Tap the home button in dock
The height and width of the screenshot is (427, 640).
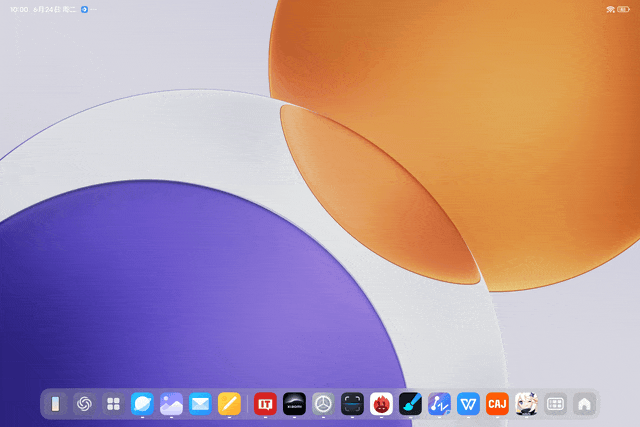pyautogui.click(x=584, y=404)
